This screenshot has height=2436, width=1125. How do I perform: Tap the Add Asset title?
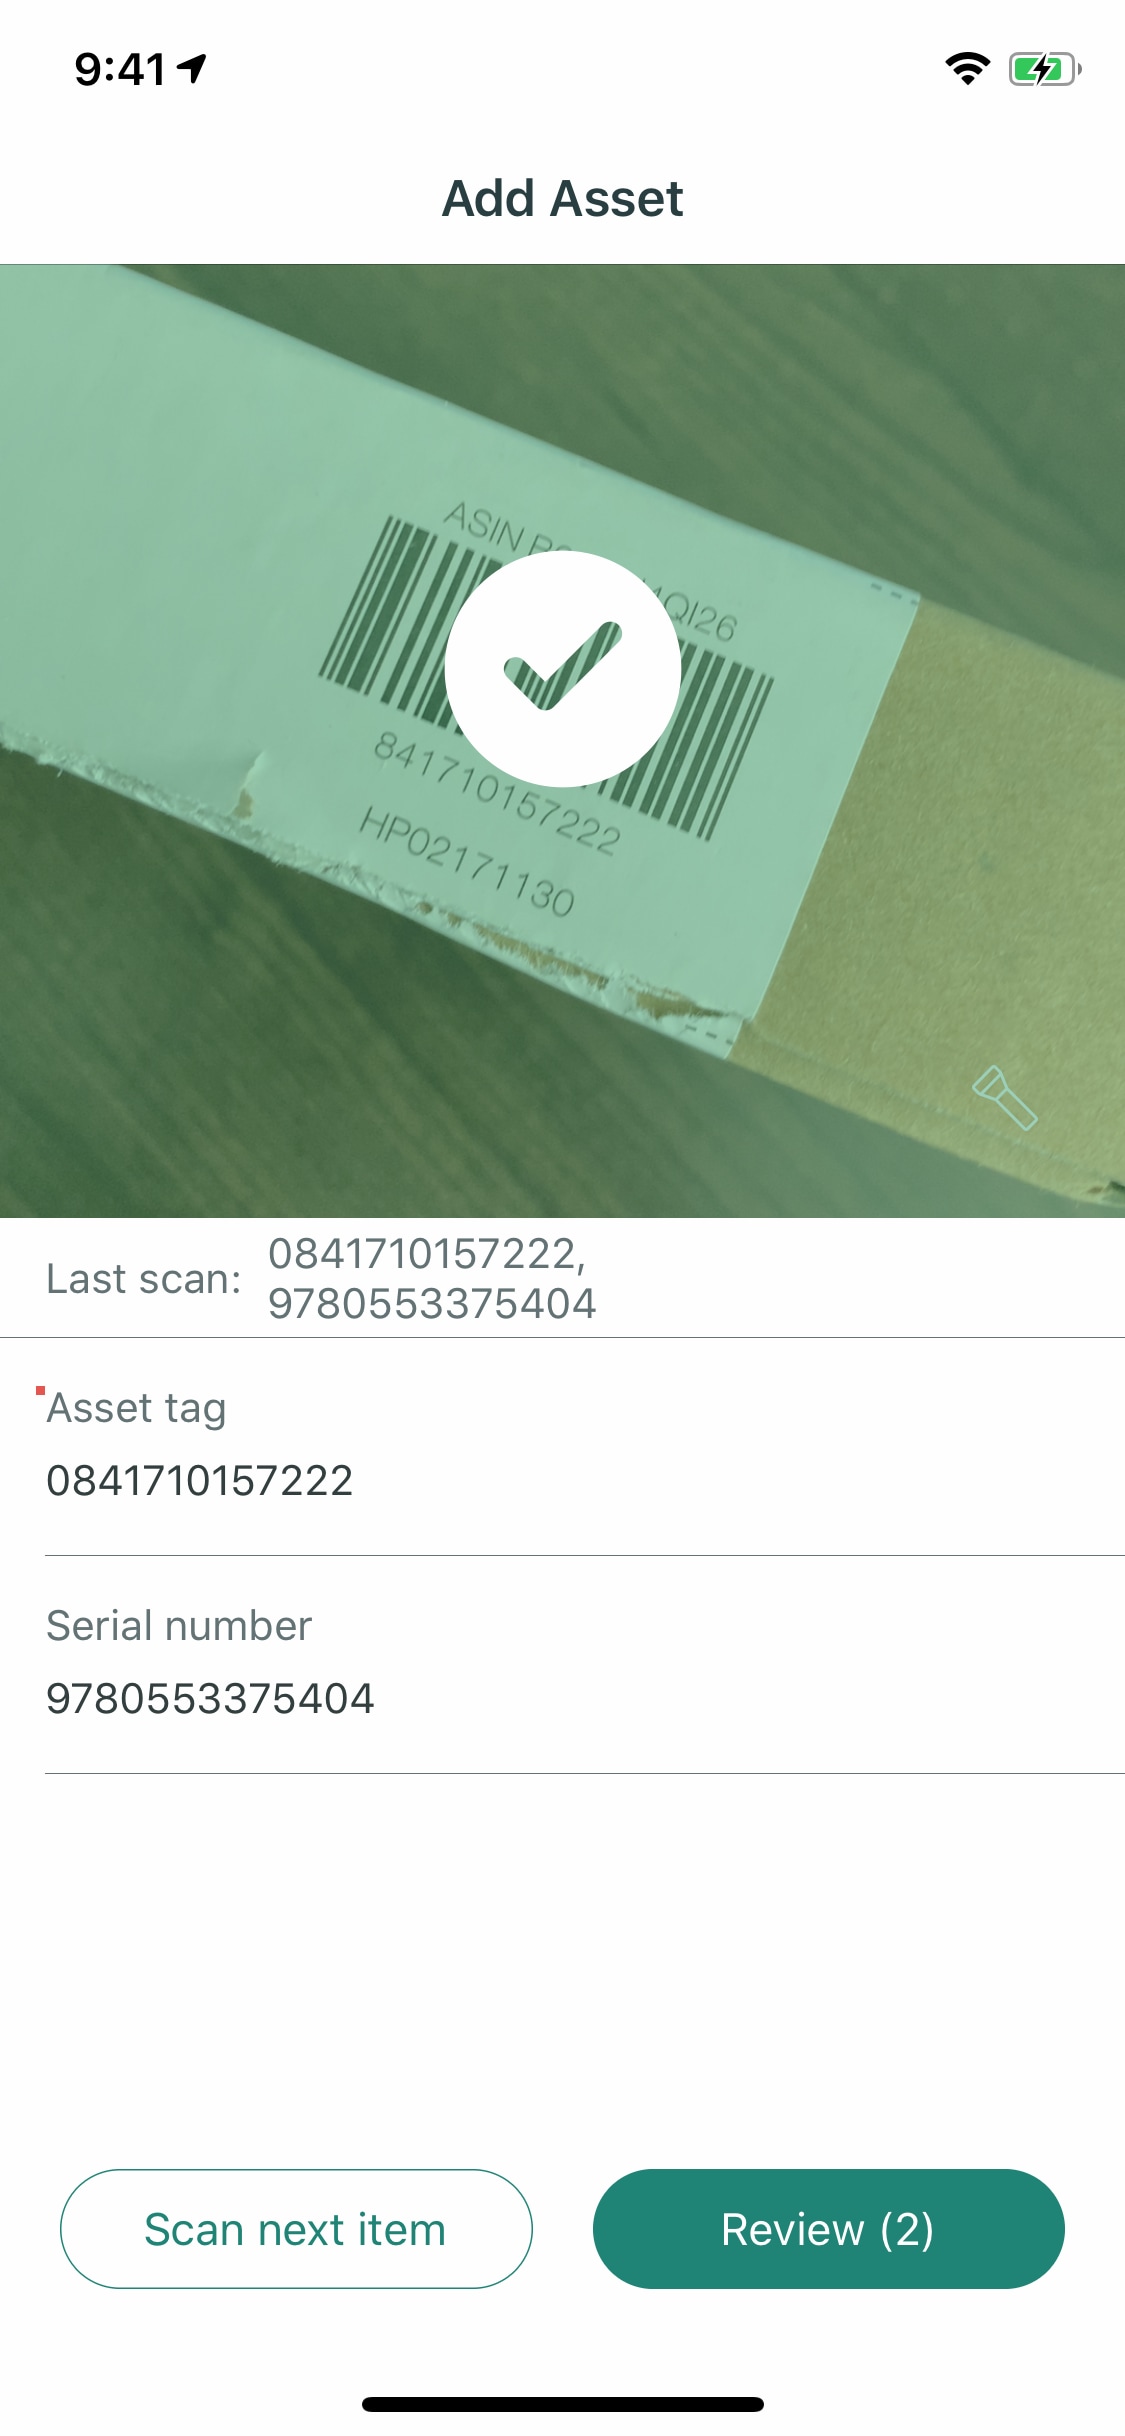click(563, 198)
